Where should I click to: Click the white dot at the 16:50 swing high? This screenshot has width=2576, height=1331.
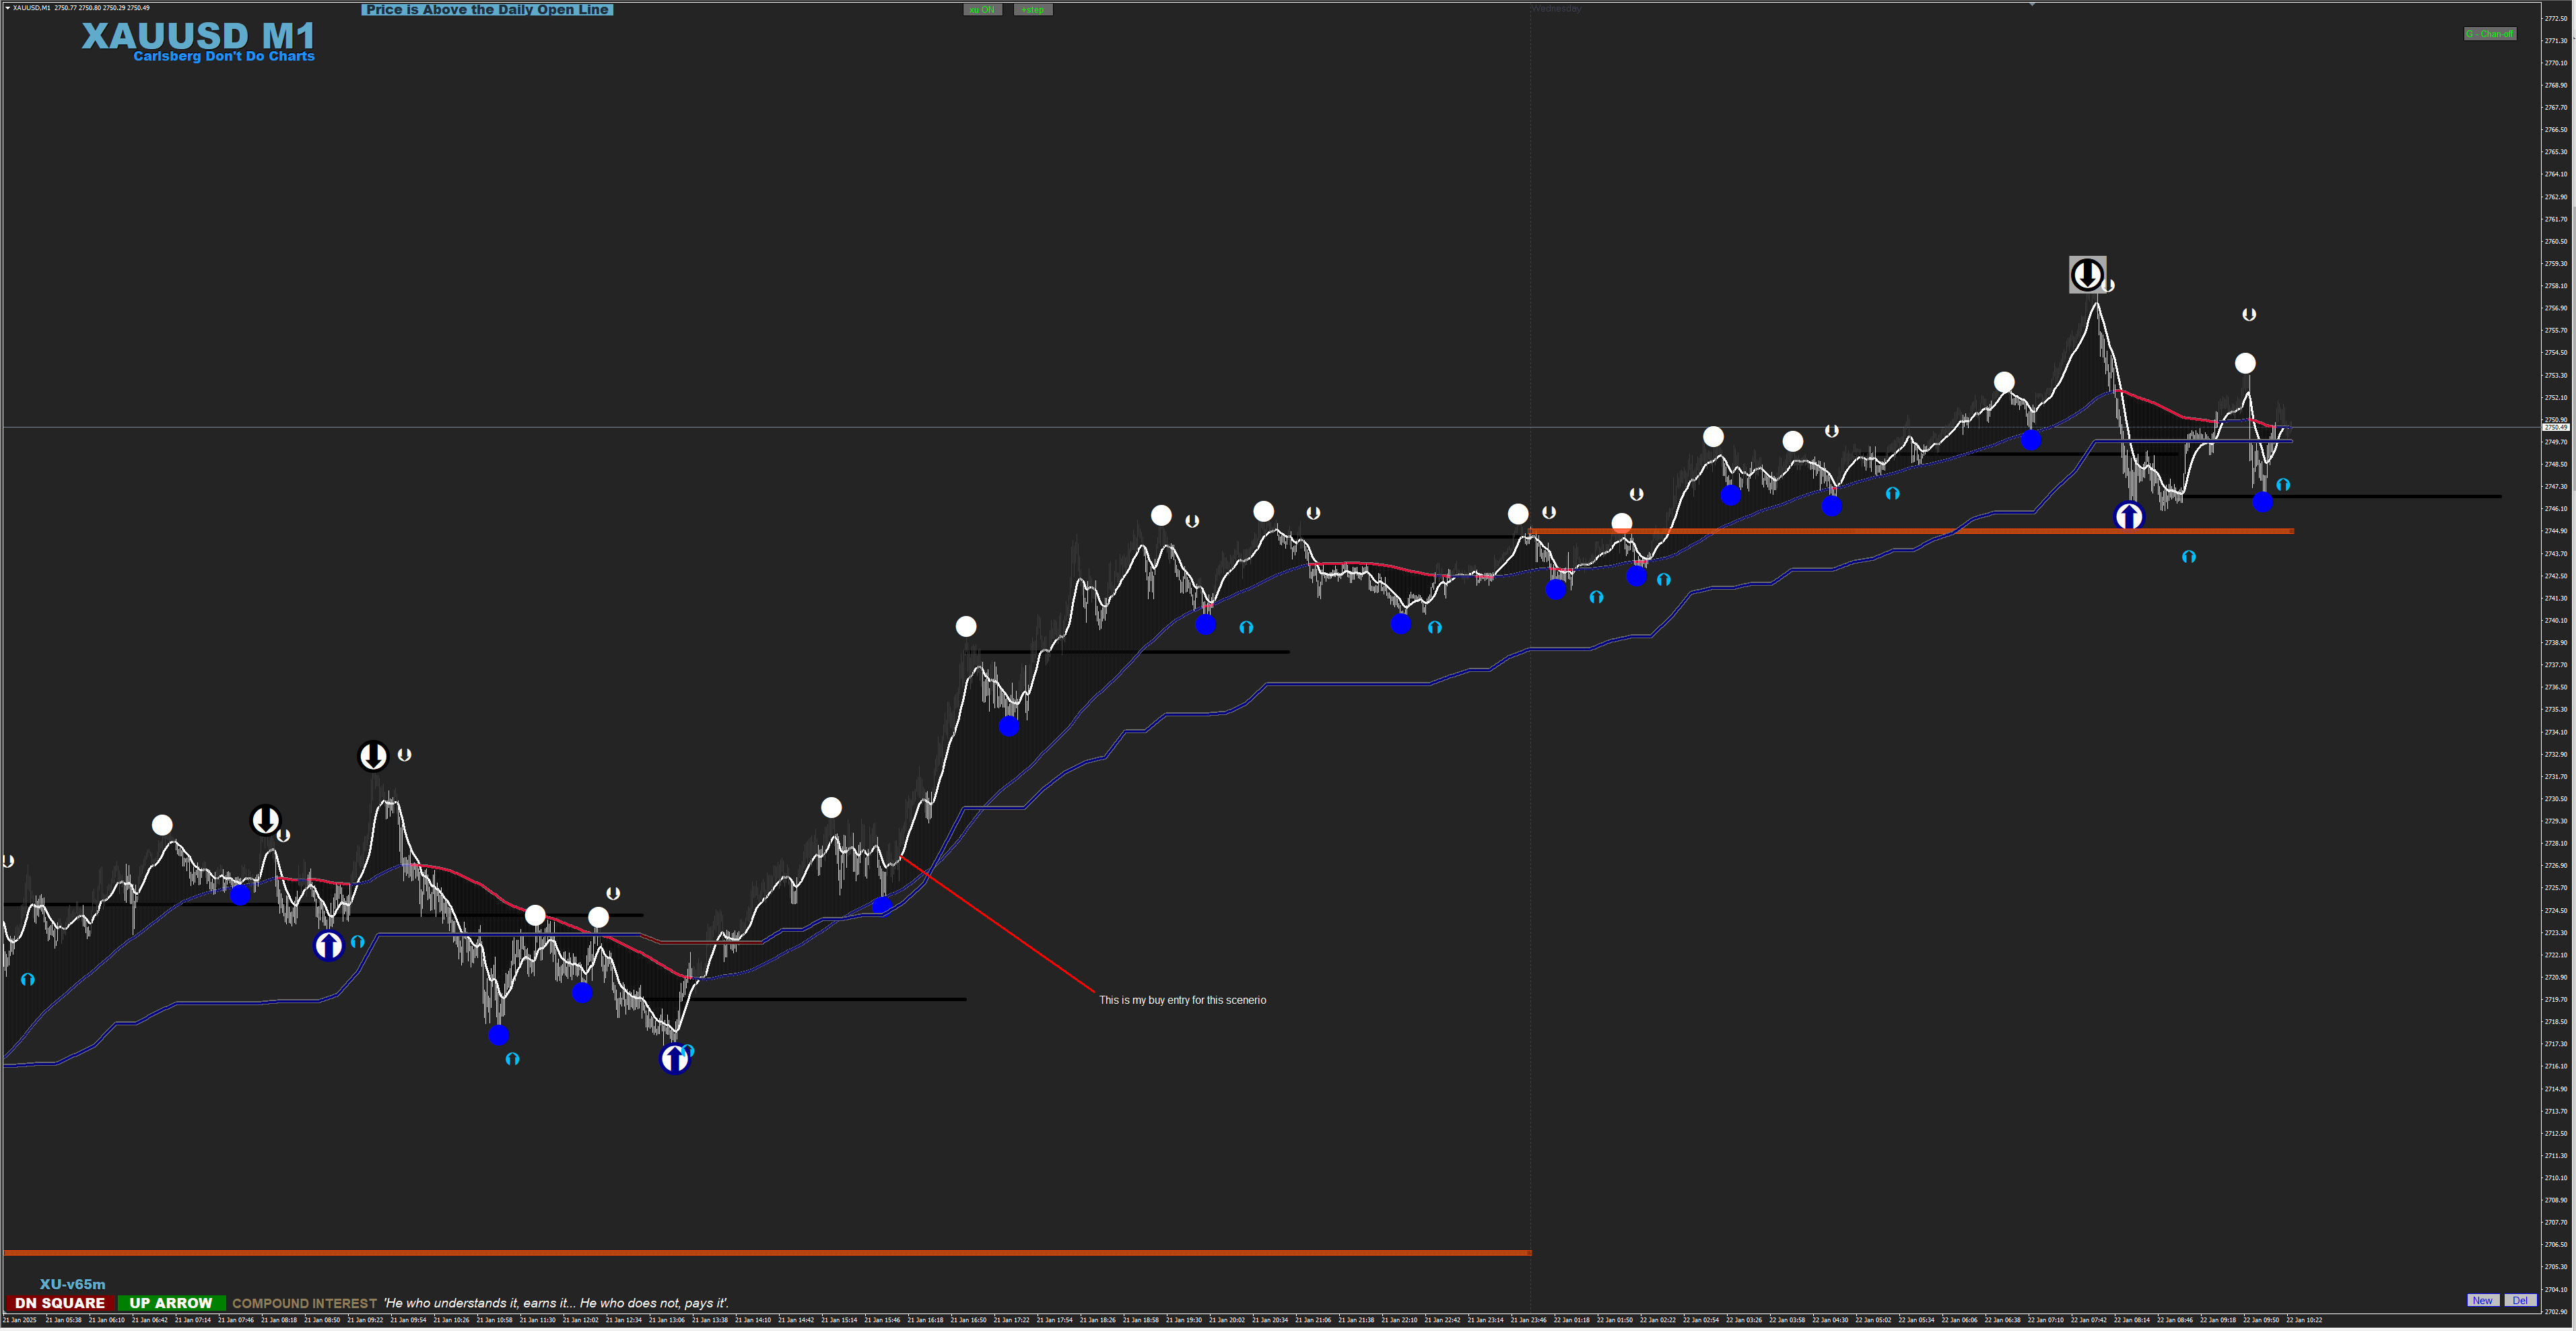coord(966,627)
